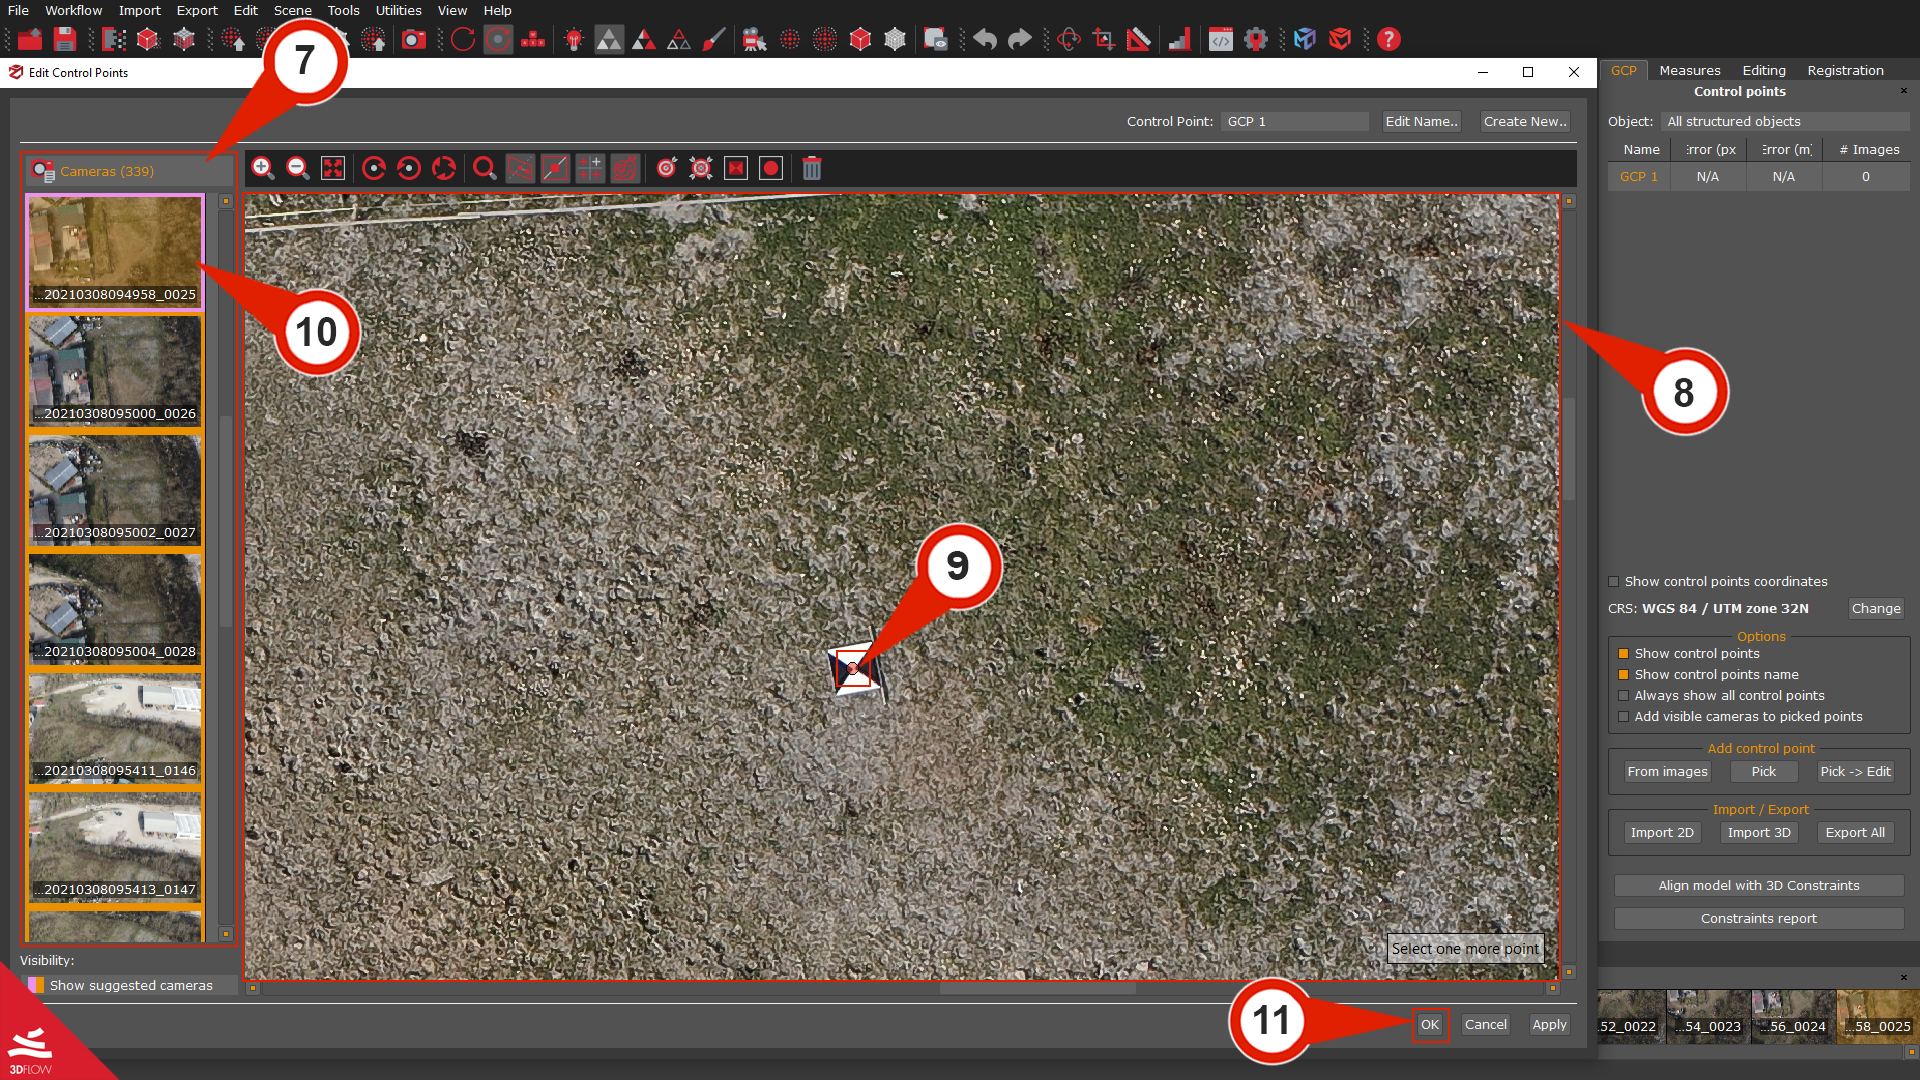Activate the snail-speed slow navigation icon
Viewport: 1920px width, 1080px height.
pyautogui.click(x=625, y=168)
